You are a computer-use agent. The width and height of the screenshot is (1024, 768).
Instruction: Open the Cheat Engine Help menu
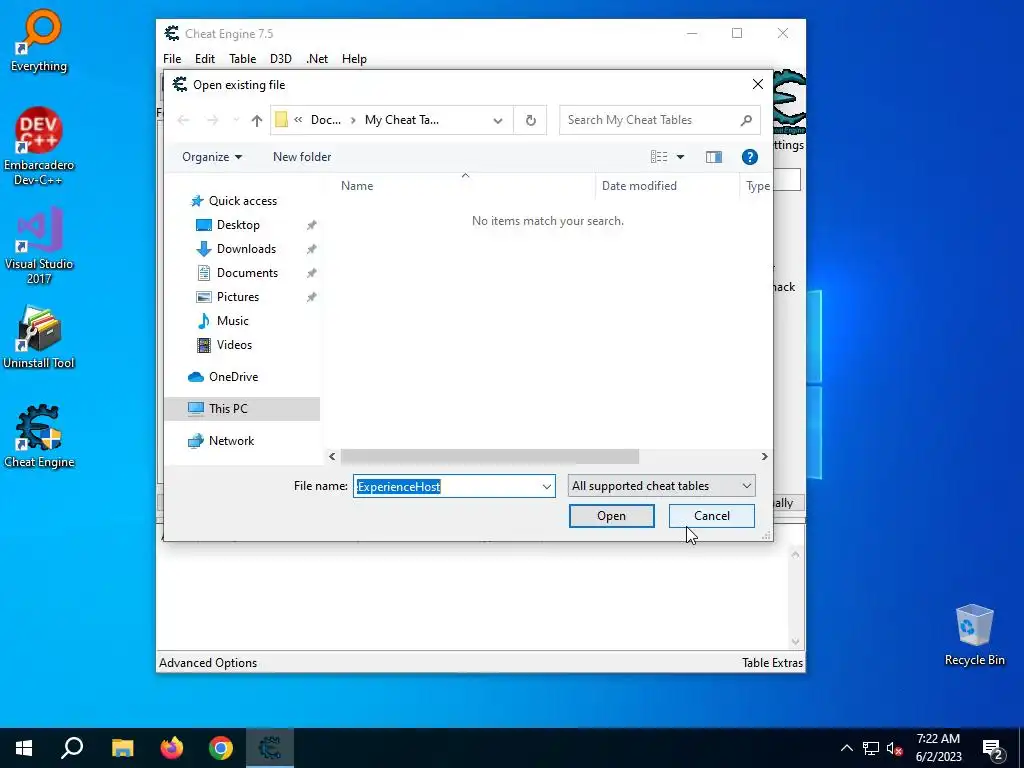pyautogui.click(x=354, y=59)
